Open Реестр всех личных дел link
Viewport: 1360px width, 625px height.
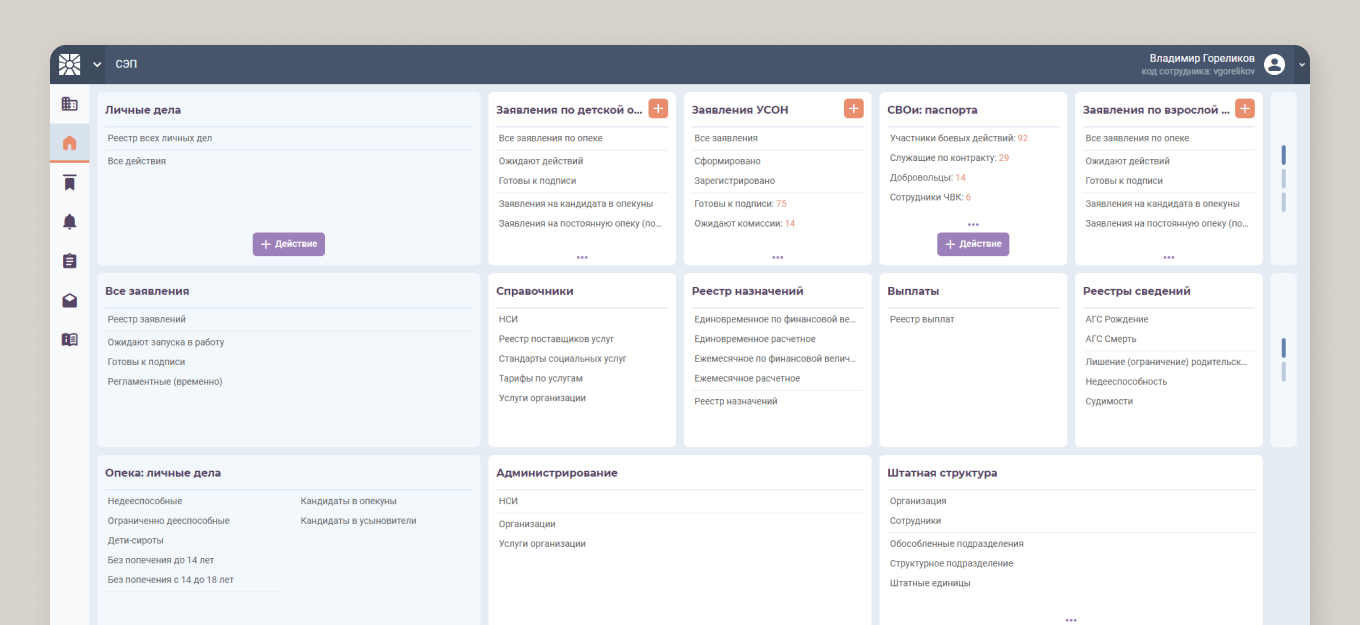click(x=160, y=138)
